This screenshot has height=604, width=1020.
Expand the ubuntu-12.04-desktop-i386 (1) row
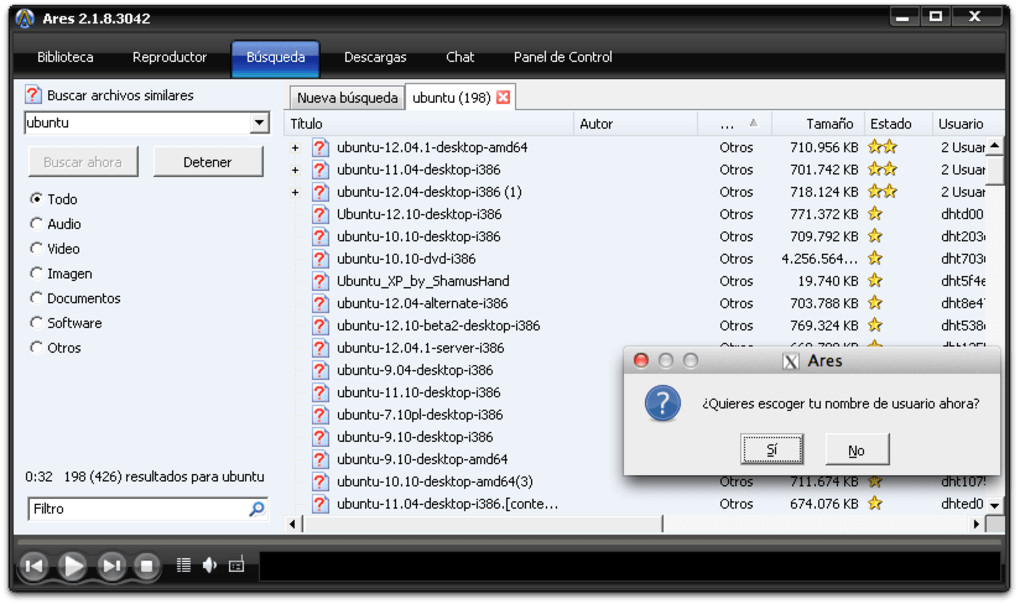pos(295,192)
